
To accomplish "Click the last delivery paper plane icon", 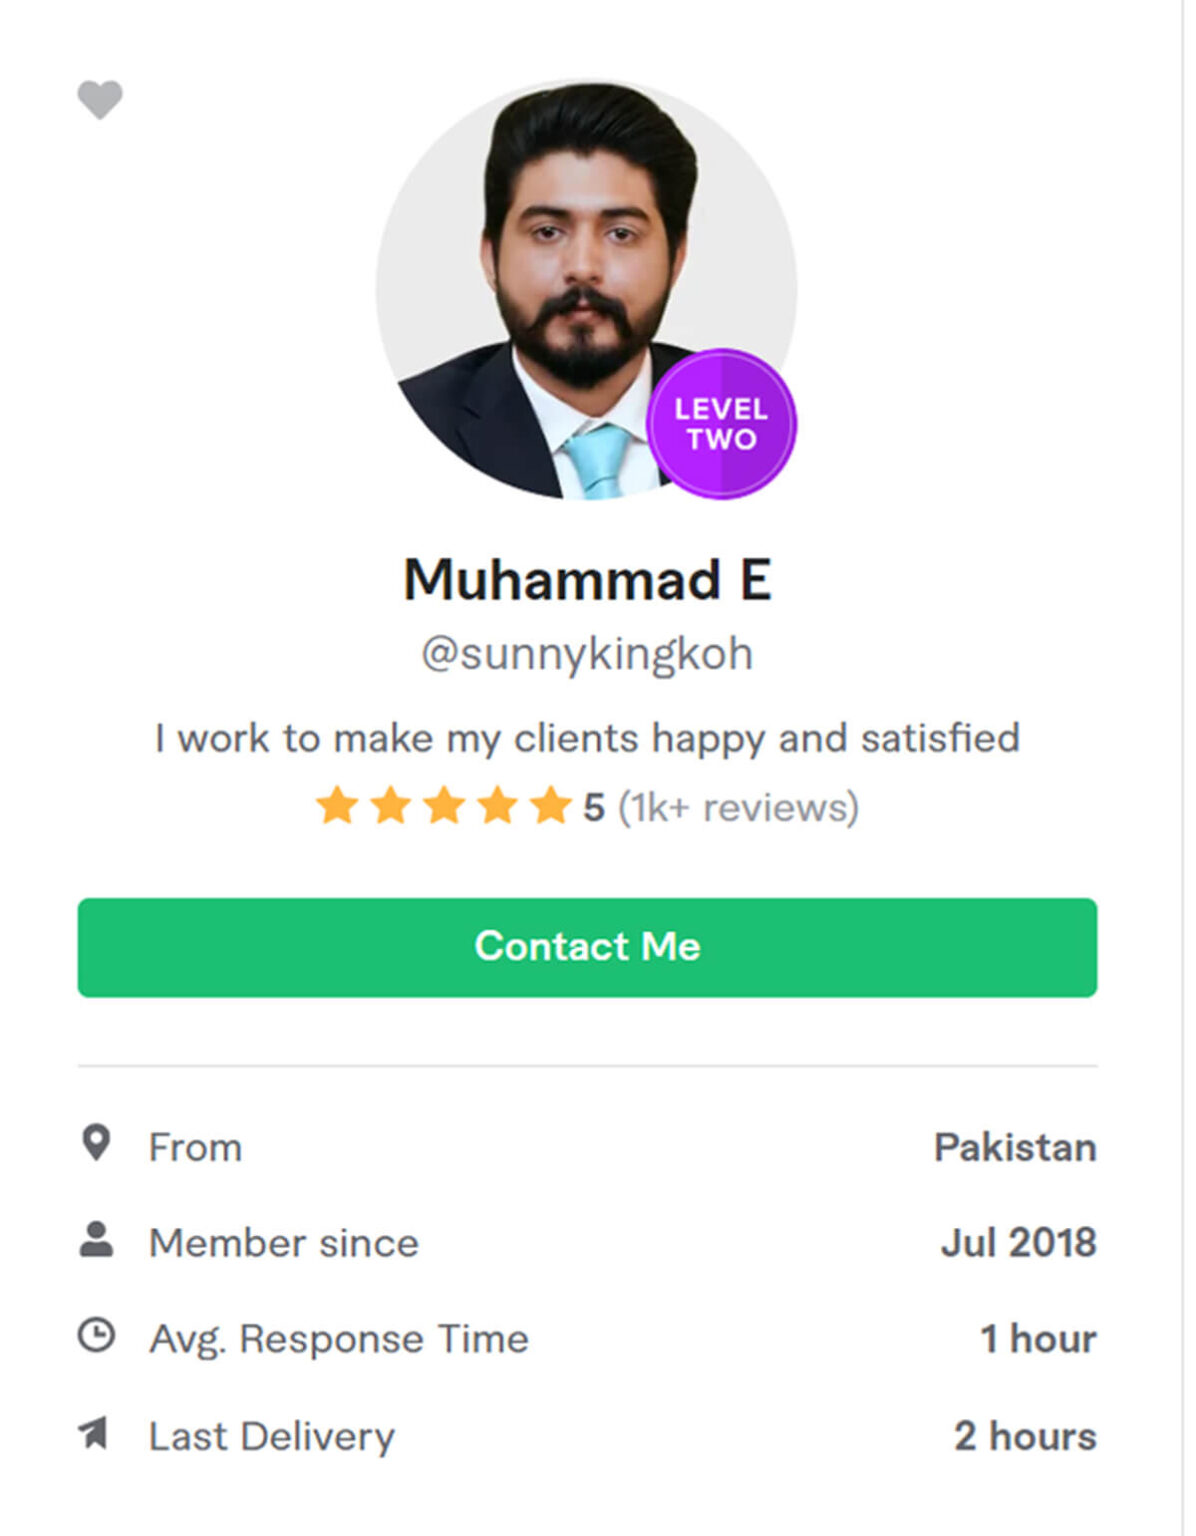I will pos(94,1433).
